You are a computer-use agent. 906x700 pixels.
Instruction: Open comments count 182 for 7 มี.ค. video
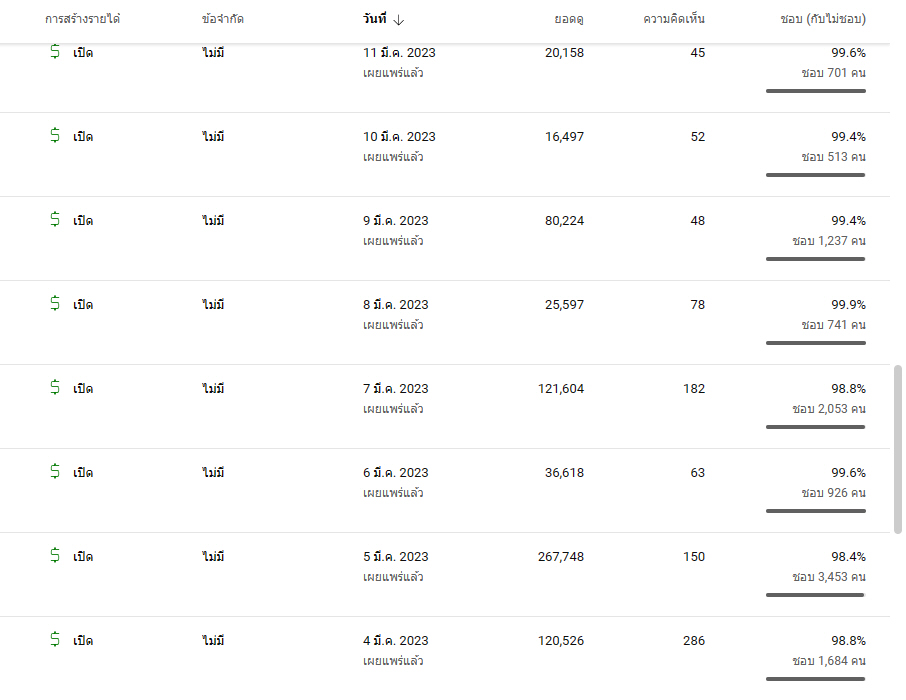[694, 388]
